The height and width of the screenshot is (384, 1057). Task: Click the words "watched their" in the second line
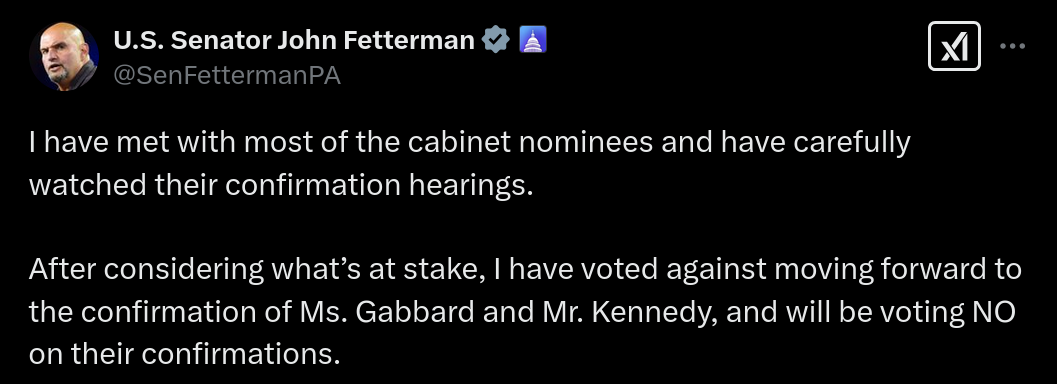coord(123,185)
